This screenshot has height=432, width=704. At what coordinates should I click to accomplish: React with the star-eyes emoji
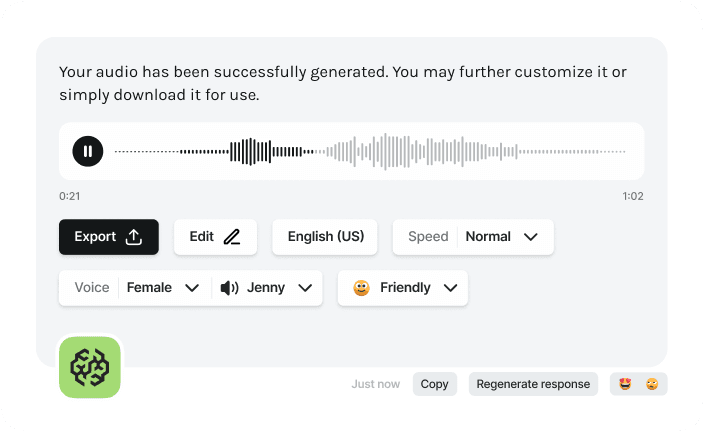625,384
